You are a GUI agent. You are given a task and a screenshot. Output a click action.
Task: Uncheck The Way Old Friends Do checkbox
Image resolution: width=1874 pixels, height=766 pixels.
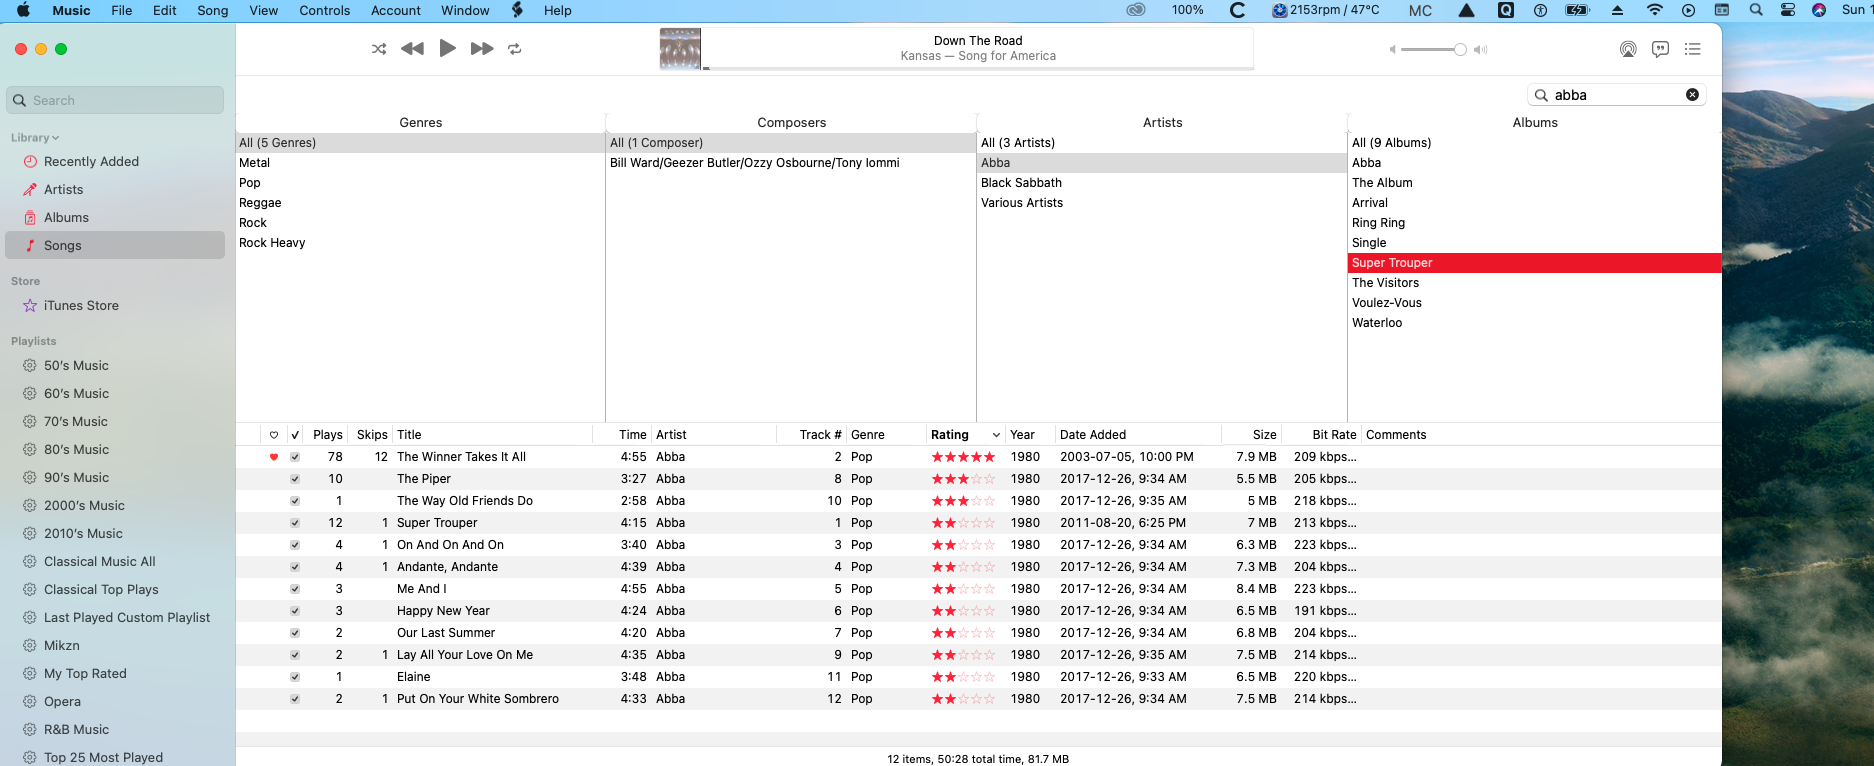[x=295, y=501]
